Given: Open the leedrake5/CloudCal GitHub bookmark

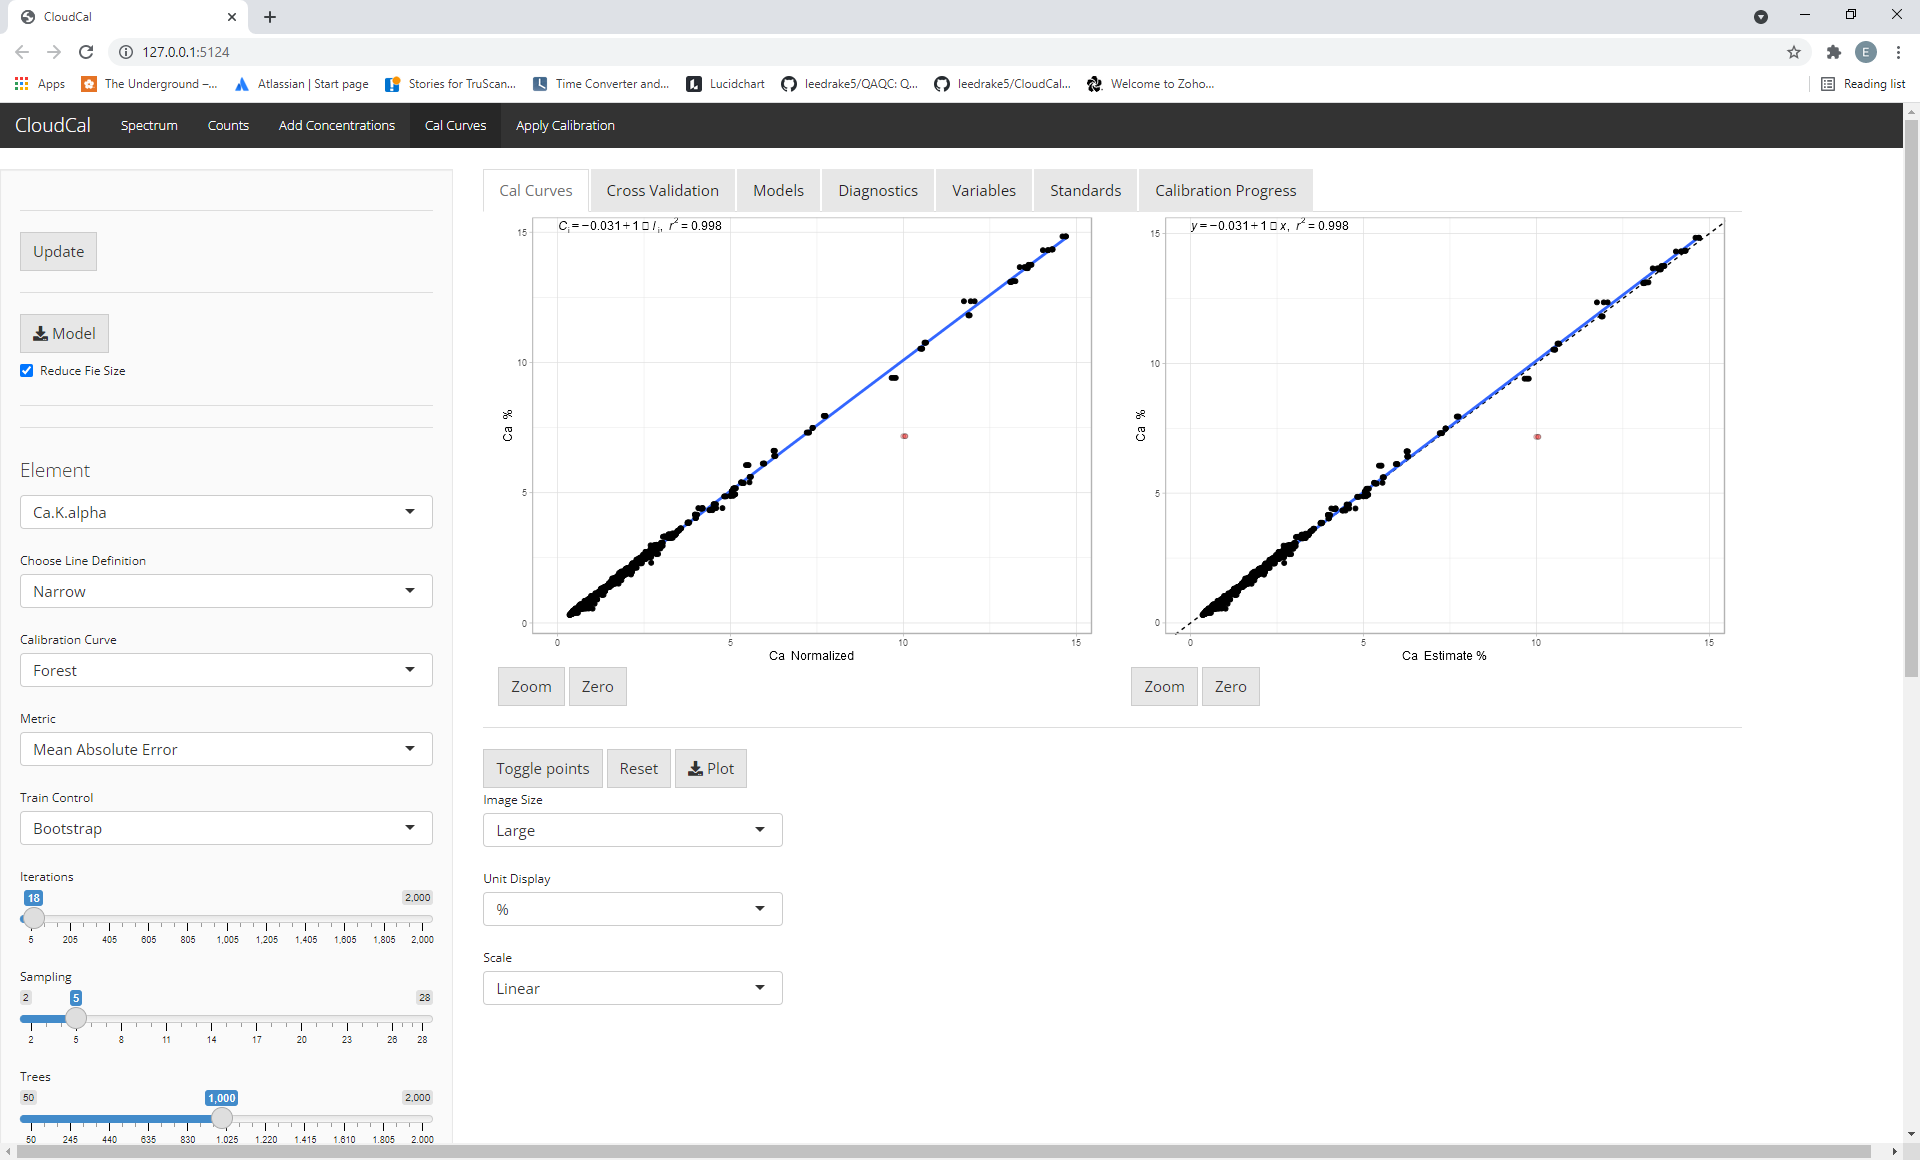Looking at the screenshot, I should coord(1003,84).
